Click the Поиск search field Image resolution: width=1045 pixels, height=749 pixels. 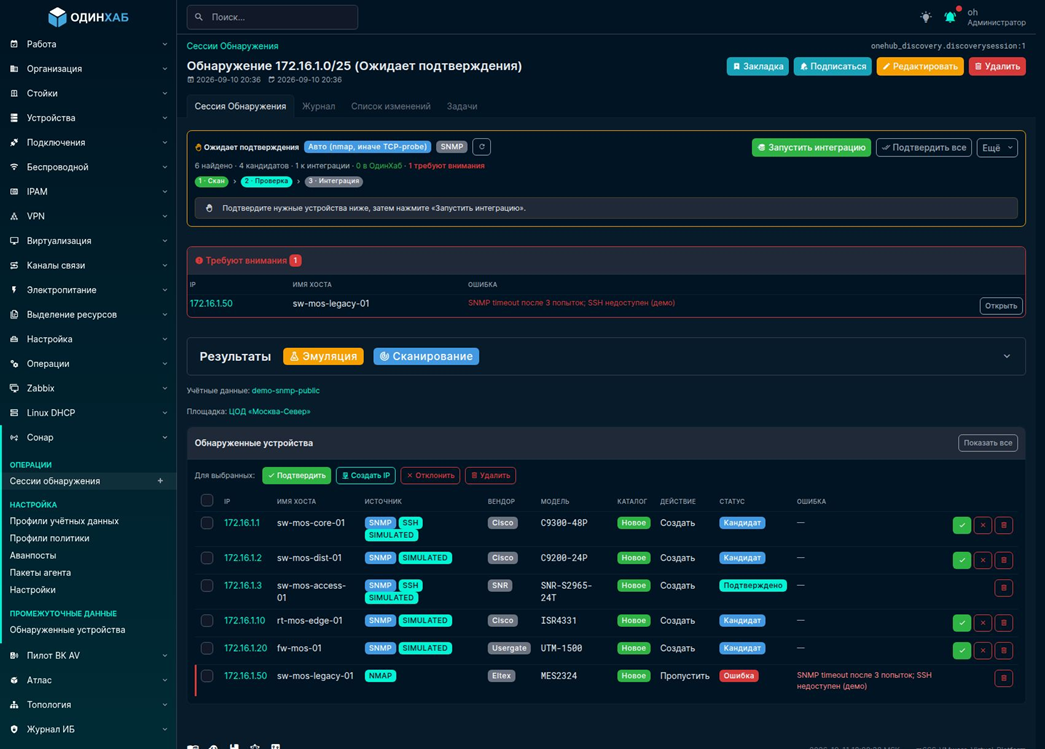272,17
